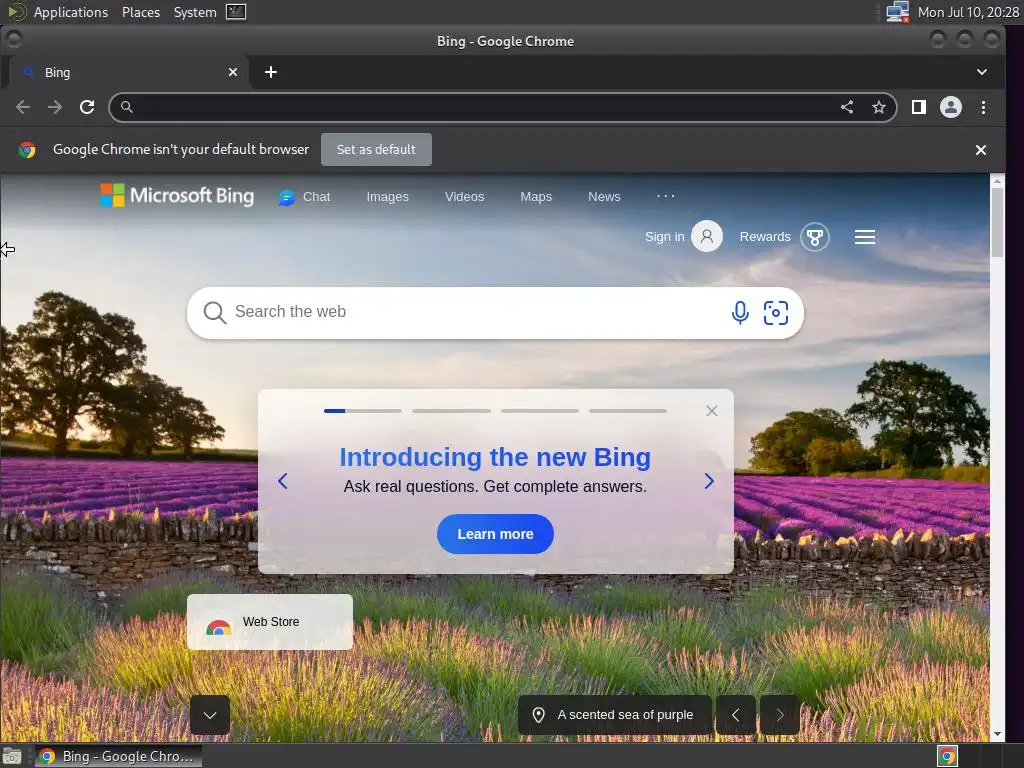The image size is (1024, 768).
Task: Click the Rewards trophy icon
Action: [815, 237]
